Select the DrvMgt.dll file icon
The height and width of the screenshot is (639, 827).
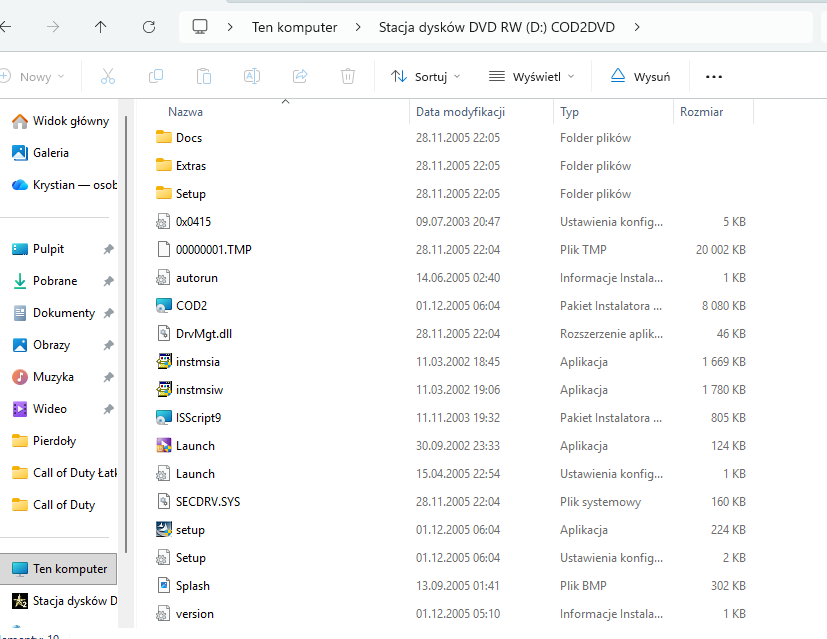164,333
